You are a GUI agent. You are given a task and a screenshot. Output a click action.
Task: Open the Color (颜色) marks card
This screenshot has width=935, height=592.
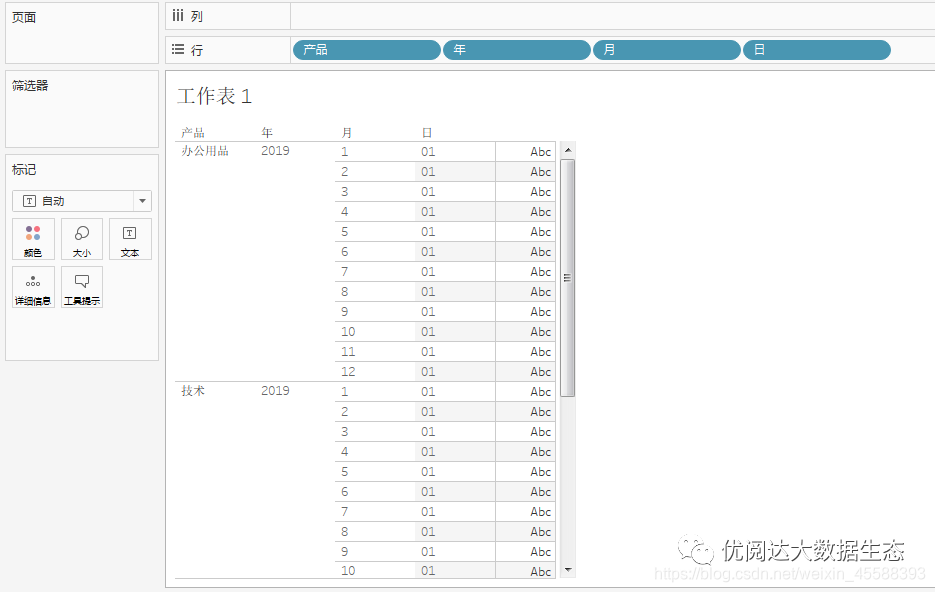[x=33, y=239]
